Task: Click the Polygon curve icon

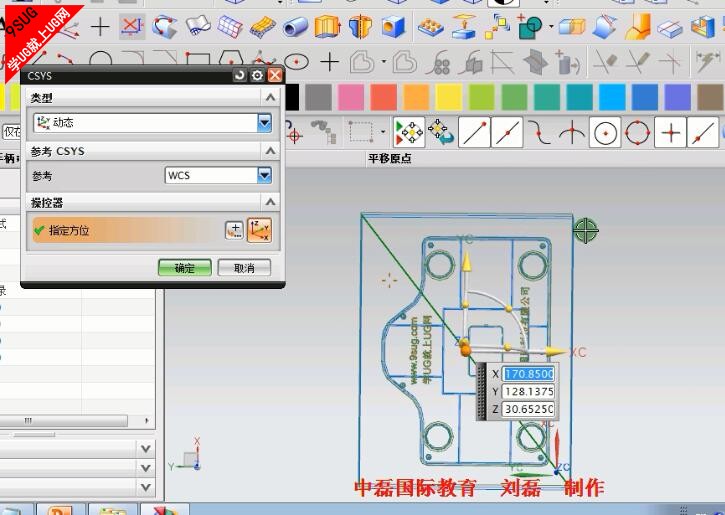Action: [231, 58]
